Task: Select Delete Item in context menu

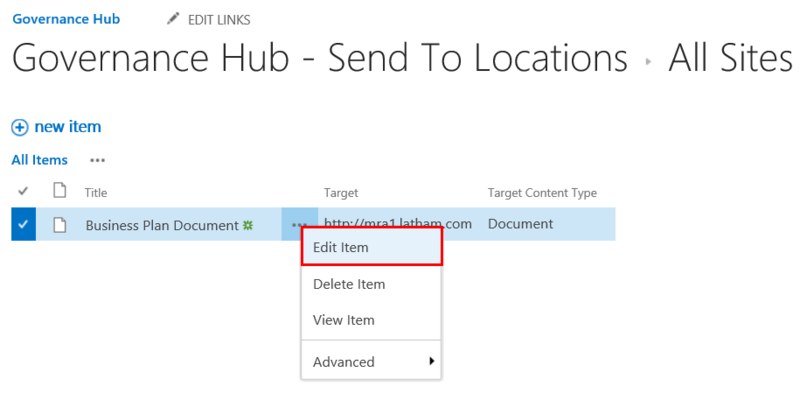Action: click(349, 284)
